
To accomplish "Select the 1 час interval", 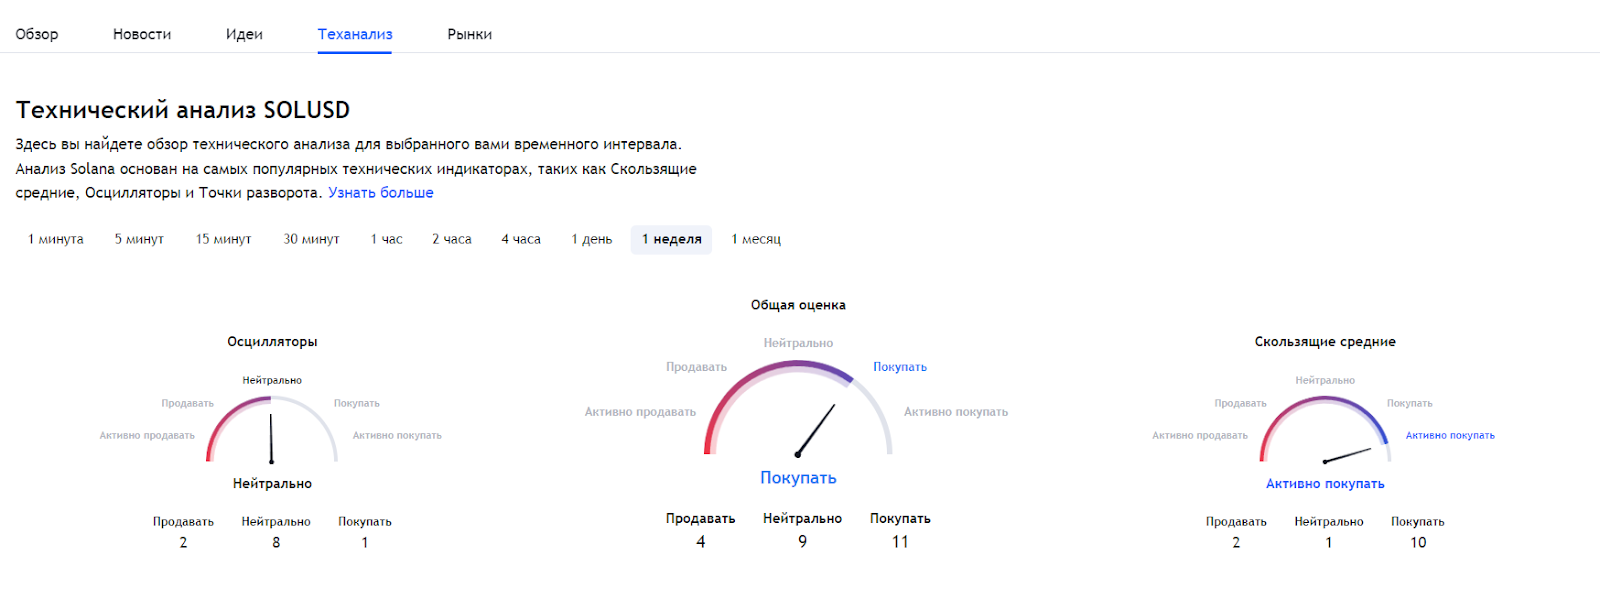I will [386, 240].
